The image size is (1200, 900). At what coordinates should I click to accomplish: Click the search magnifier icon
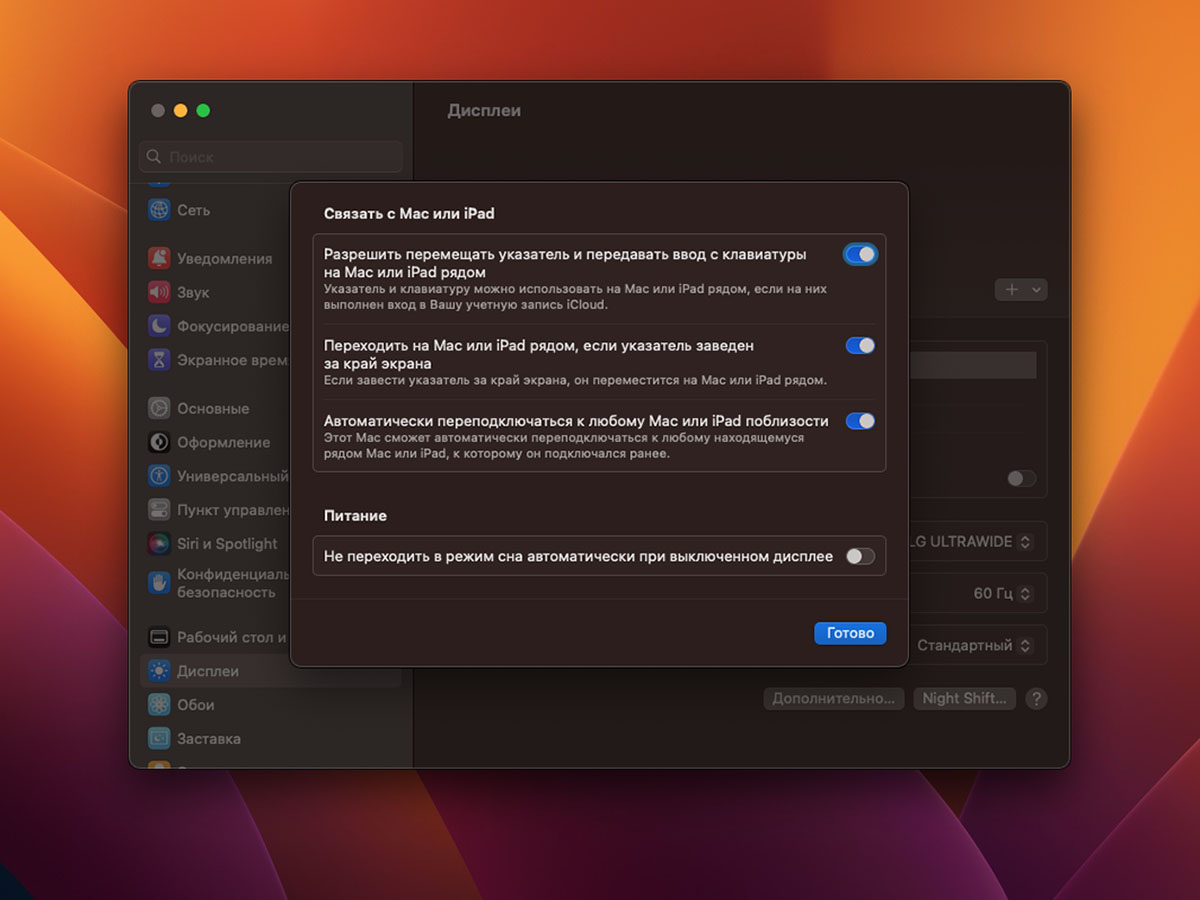(154, 157)
